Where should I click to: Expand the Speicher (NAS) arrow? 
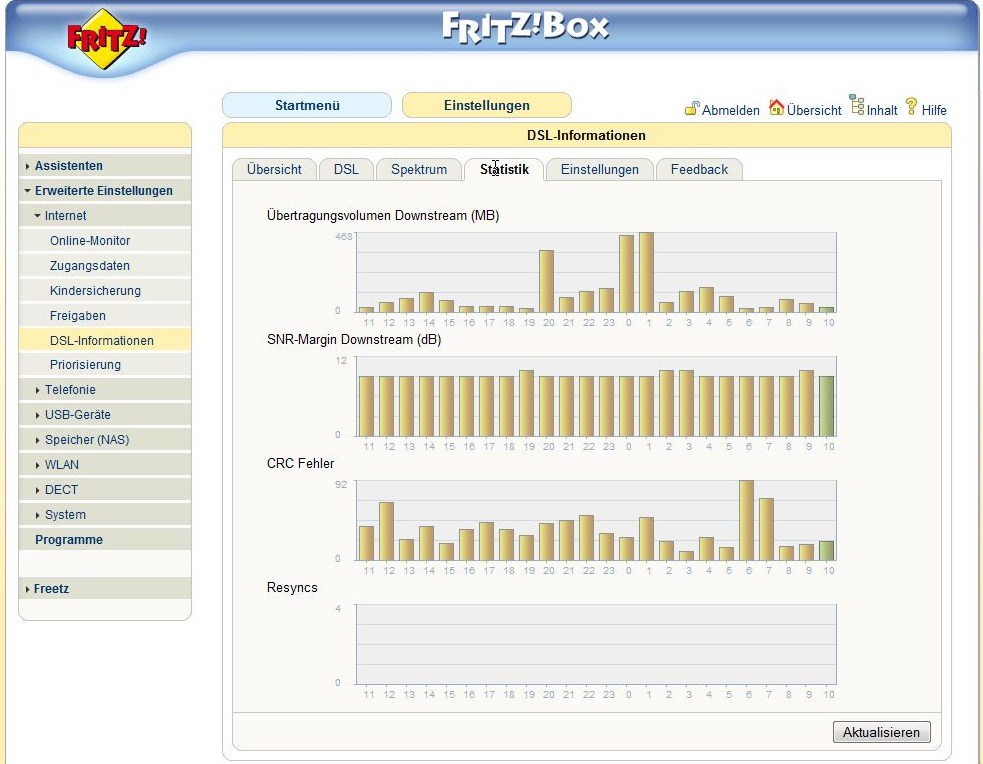(x=38, y=440)
